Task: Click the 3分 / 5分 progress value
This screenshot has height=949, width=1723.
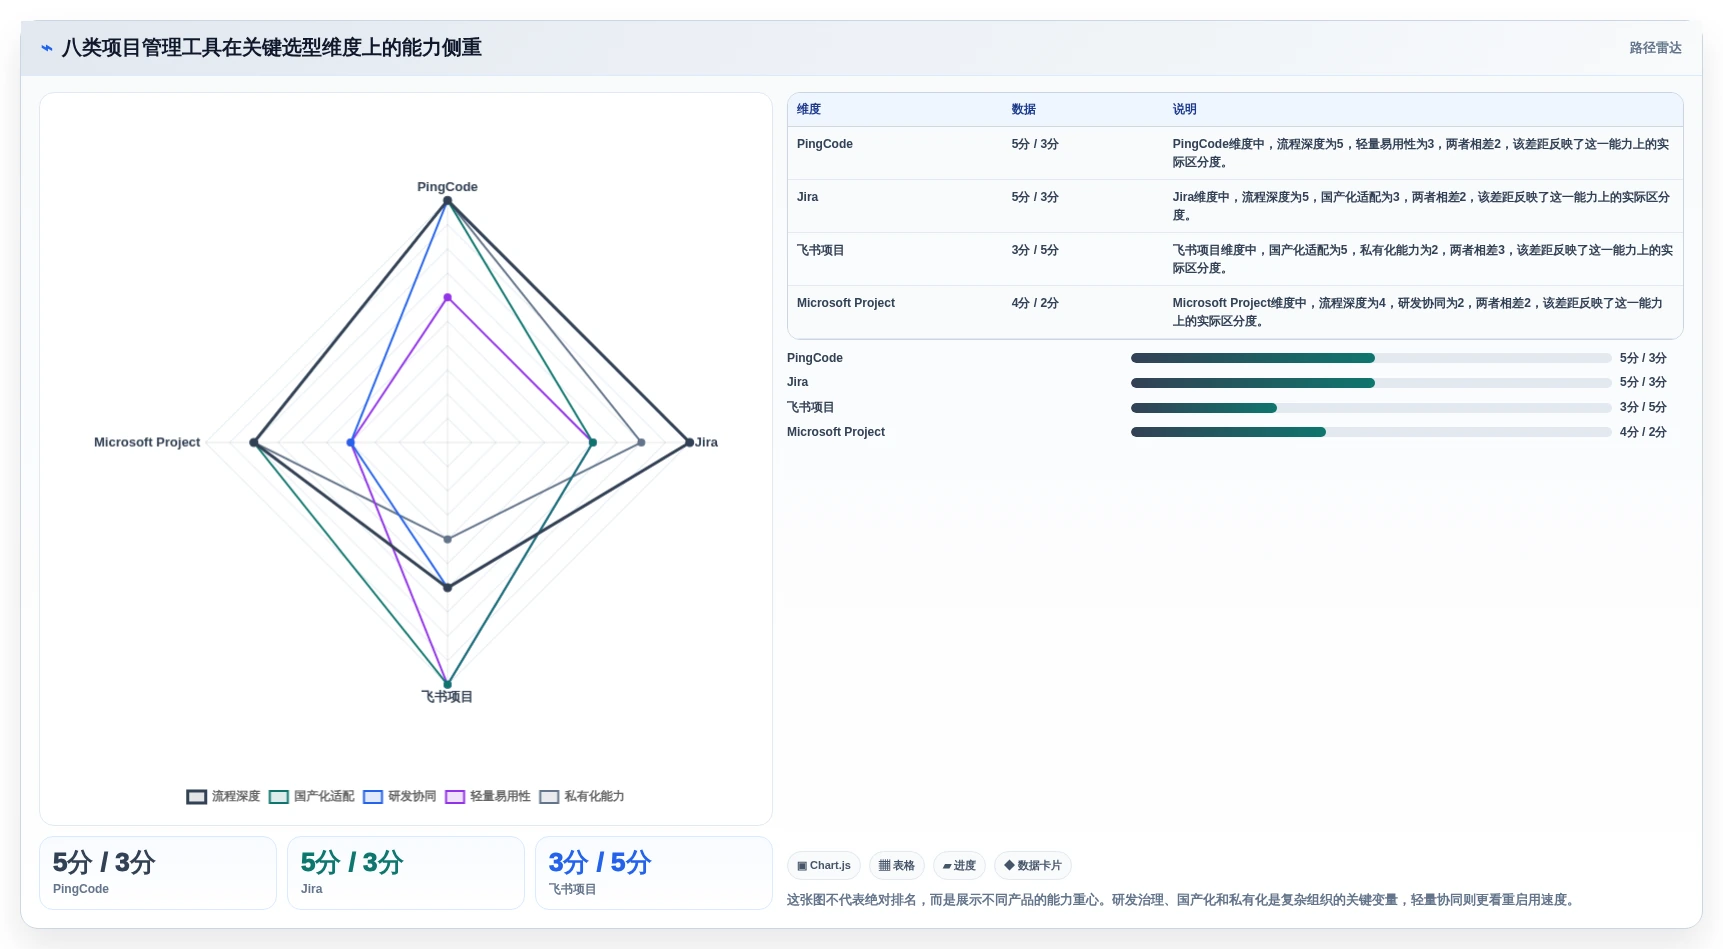Action: point(1643,408)
